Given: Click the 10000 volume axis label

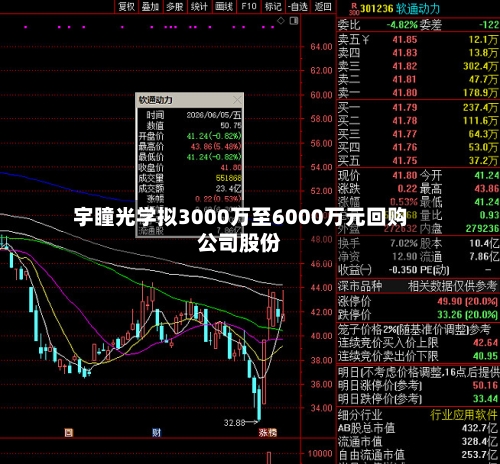Looking at the screenshot, I should point(320,454).
